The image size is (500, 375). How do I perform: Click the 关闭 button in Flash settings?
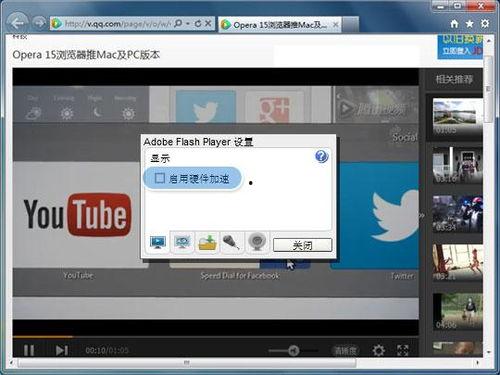302,245
